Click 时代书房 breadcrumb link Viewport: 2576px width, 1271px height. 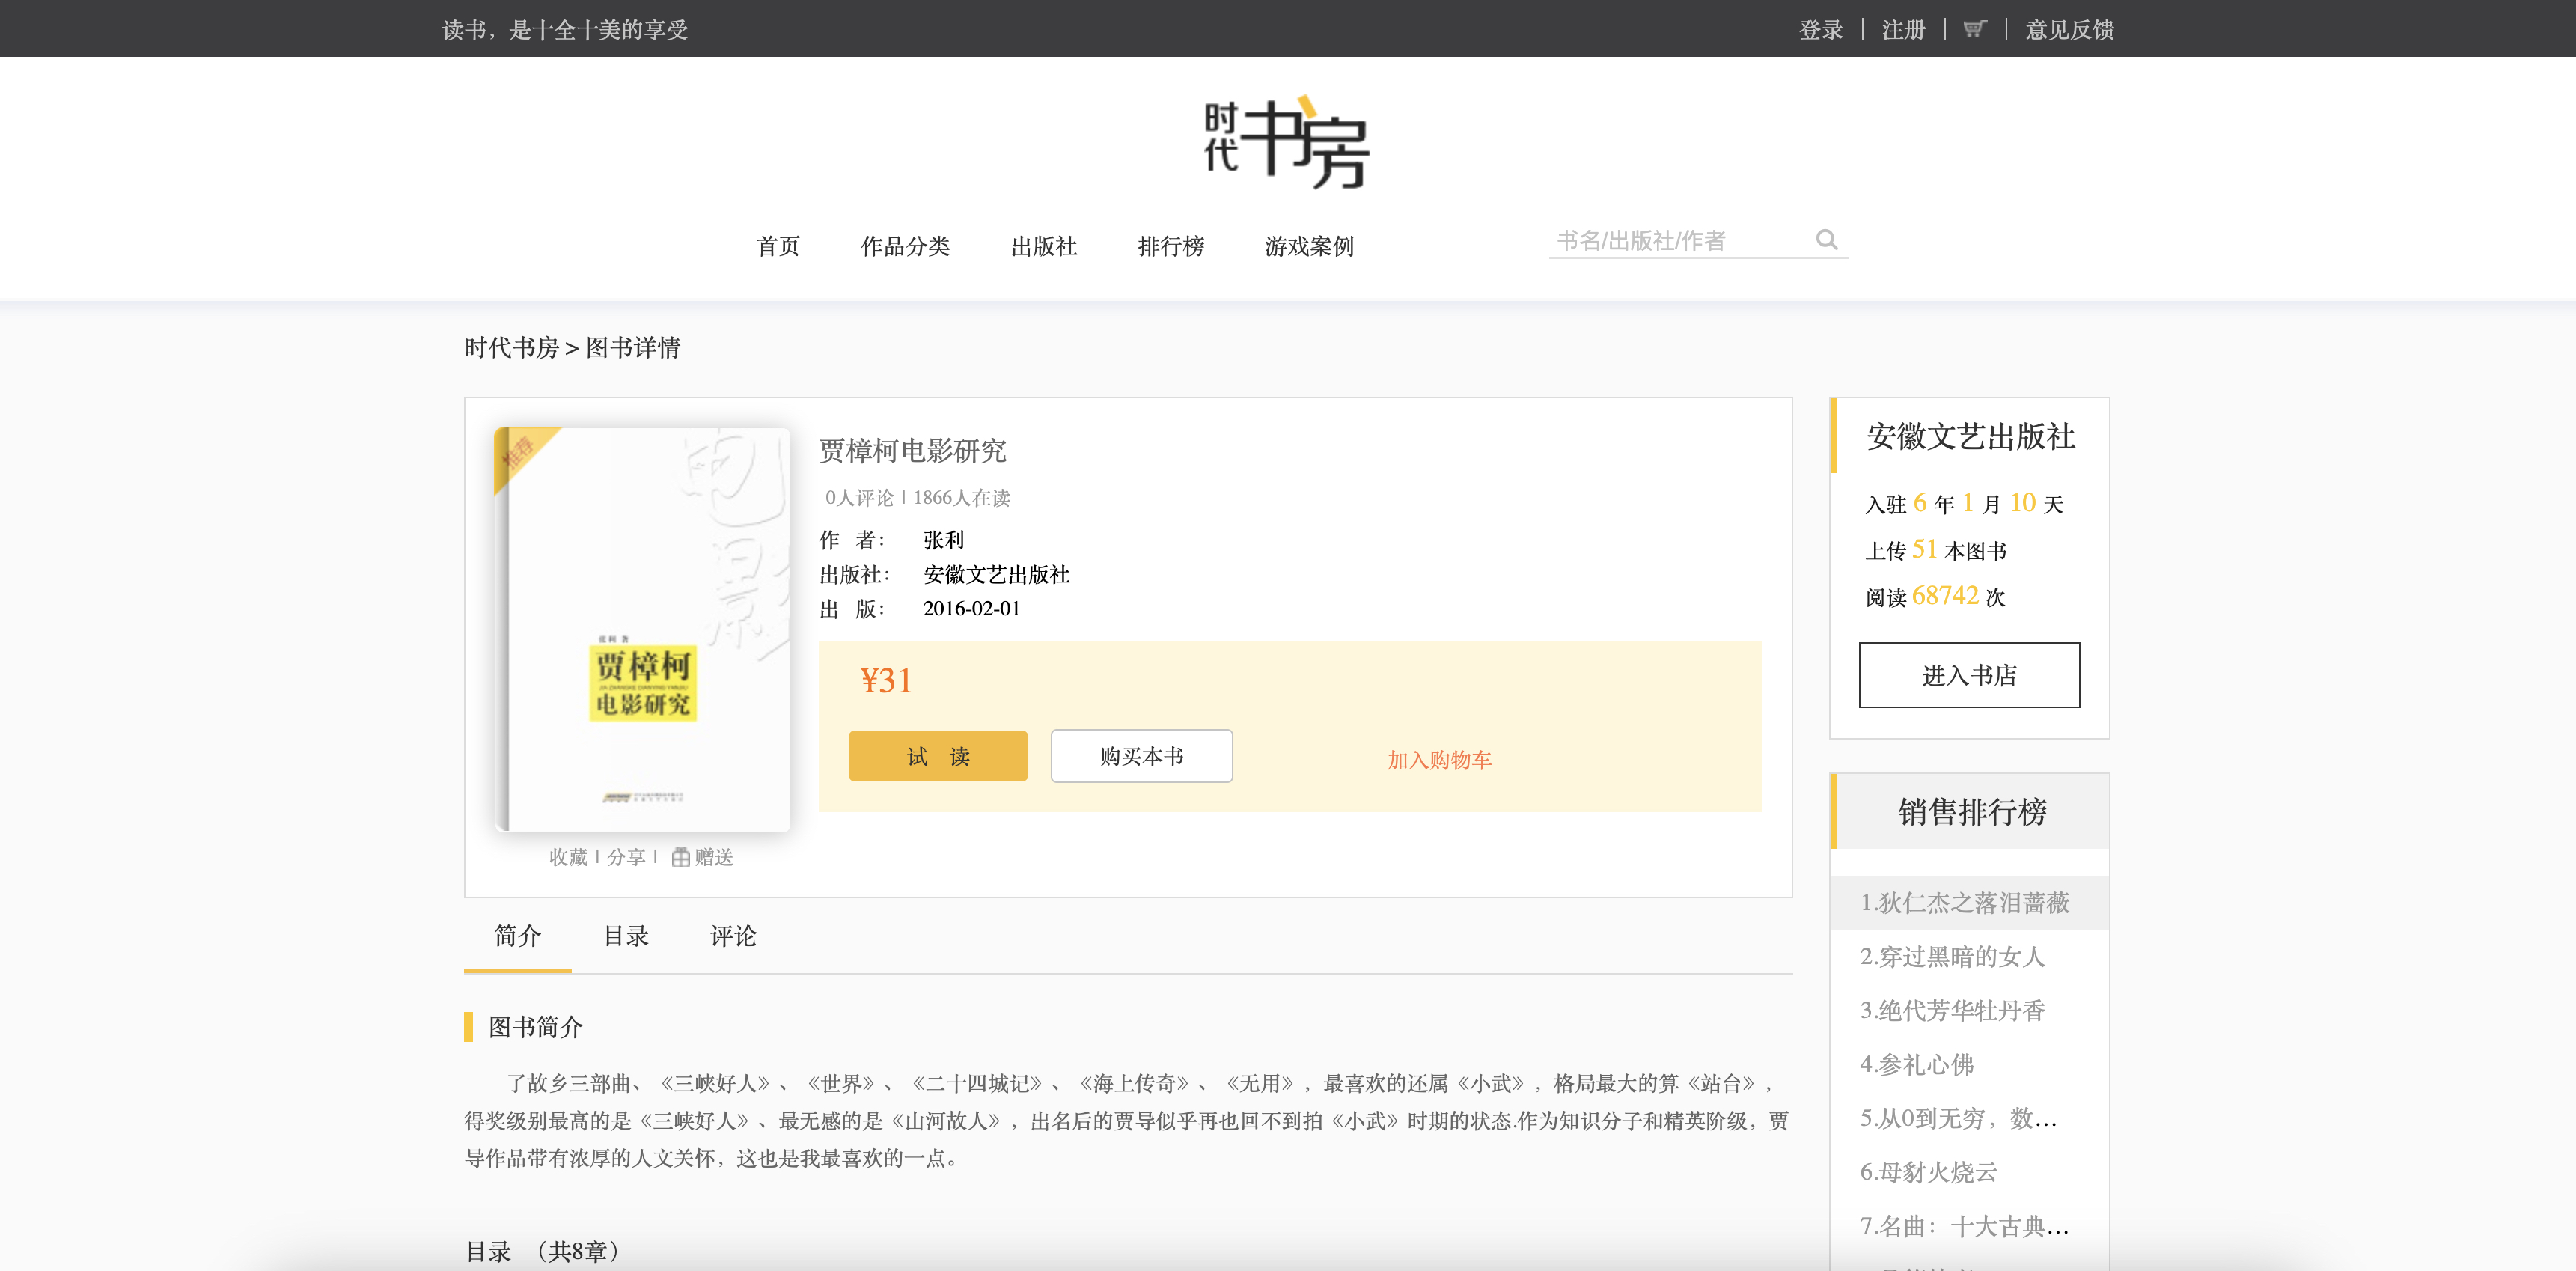[511, 347]
